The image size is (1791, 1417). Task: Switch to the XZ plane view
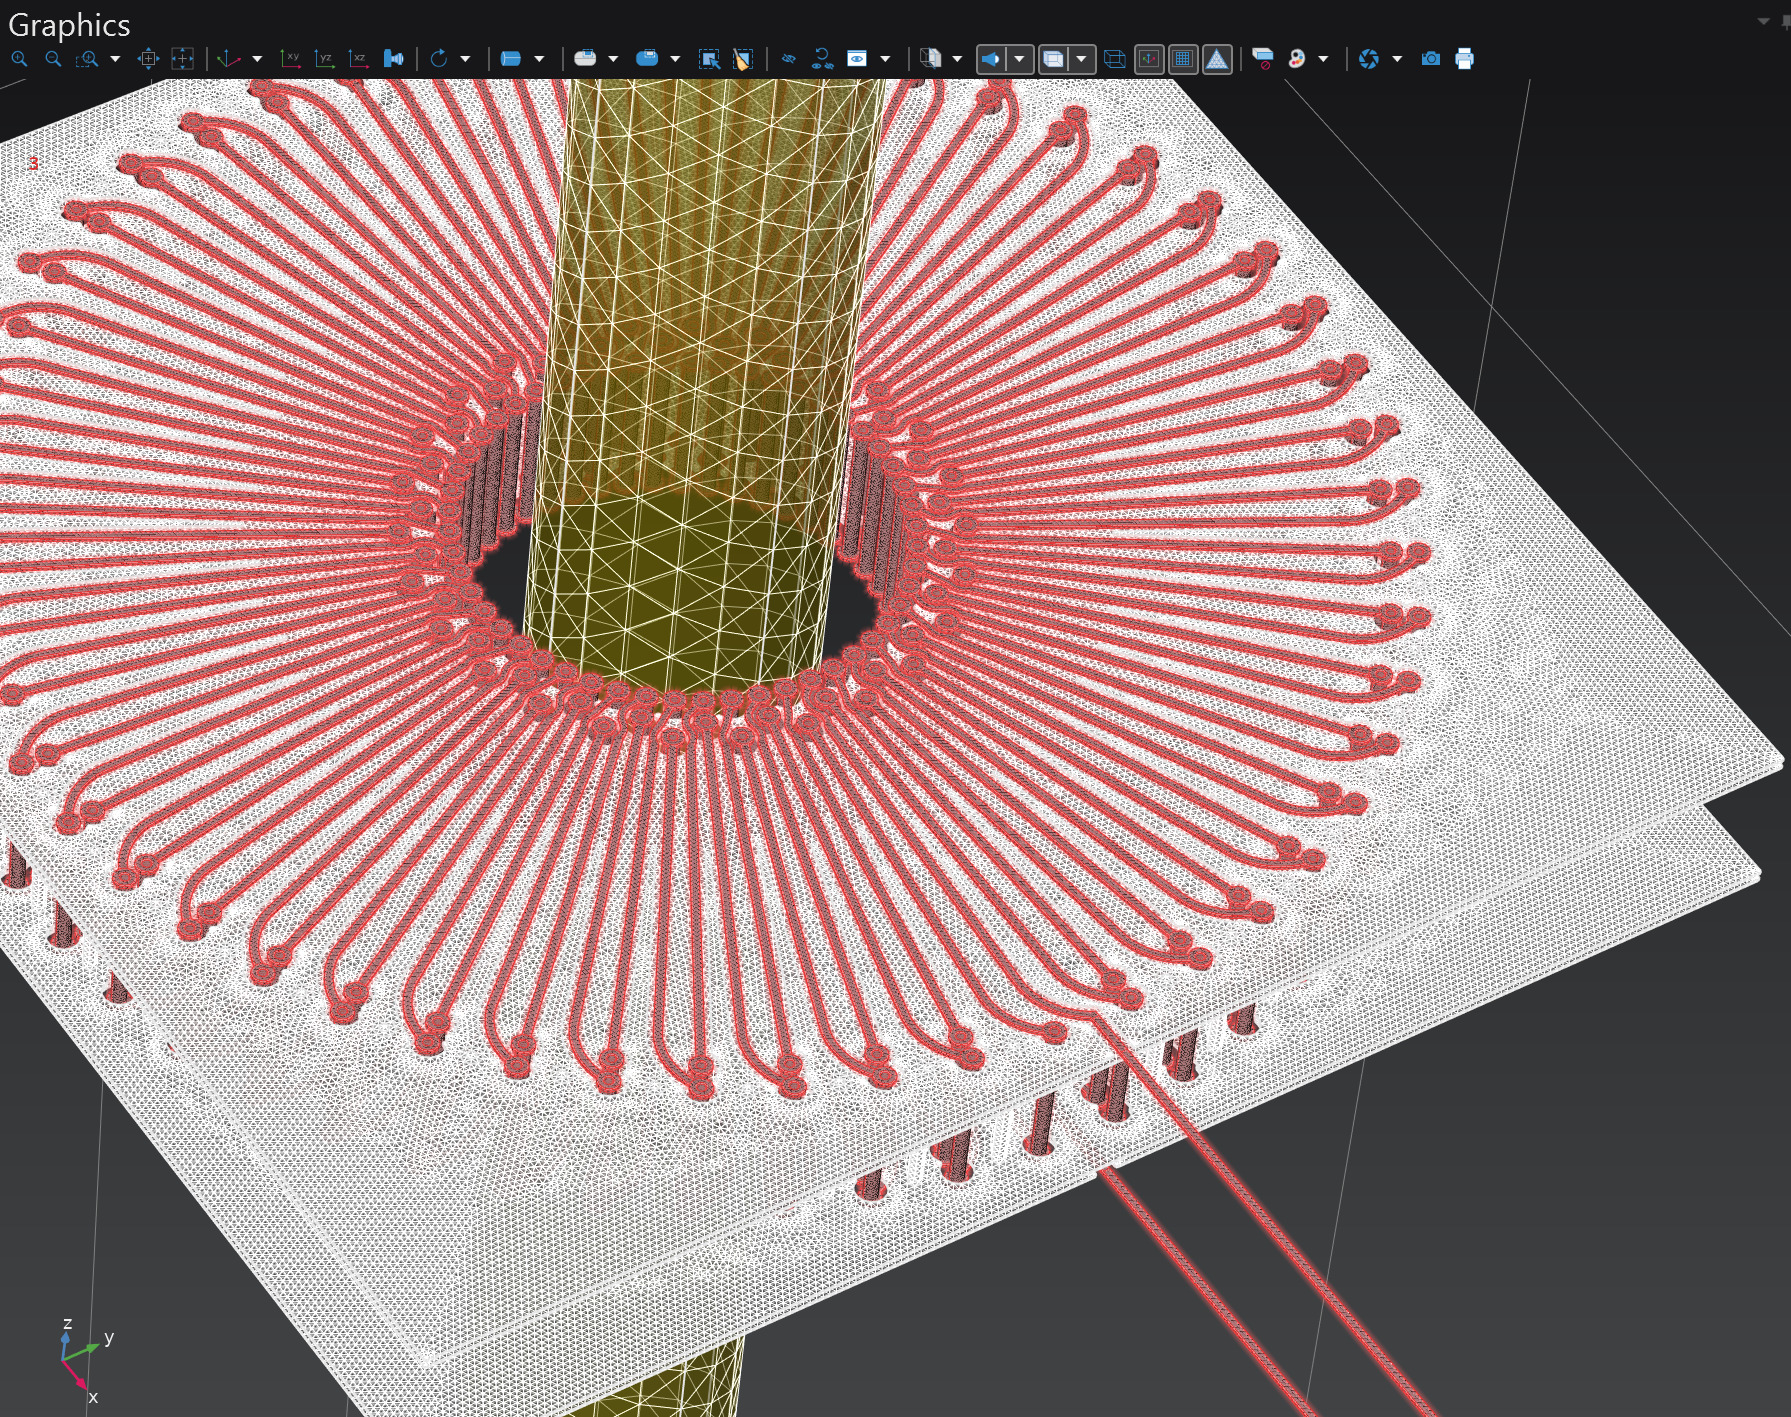358,59
